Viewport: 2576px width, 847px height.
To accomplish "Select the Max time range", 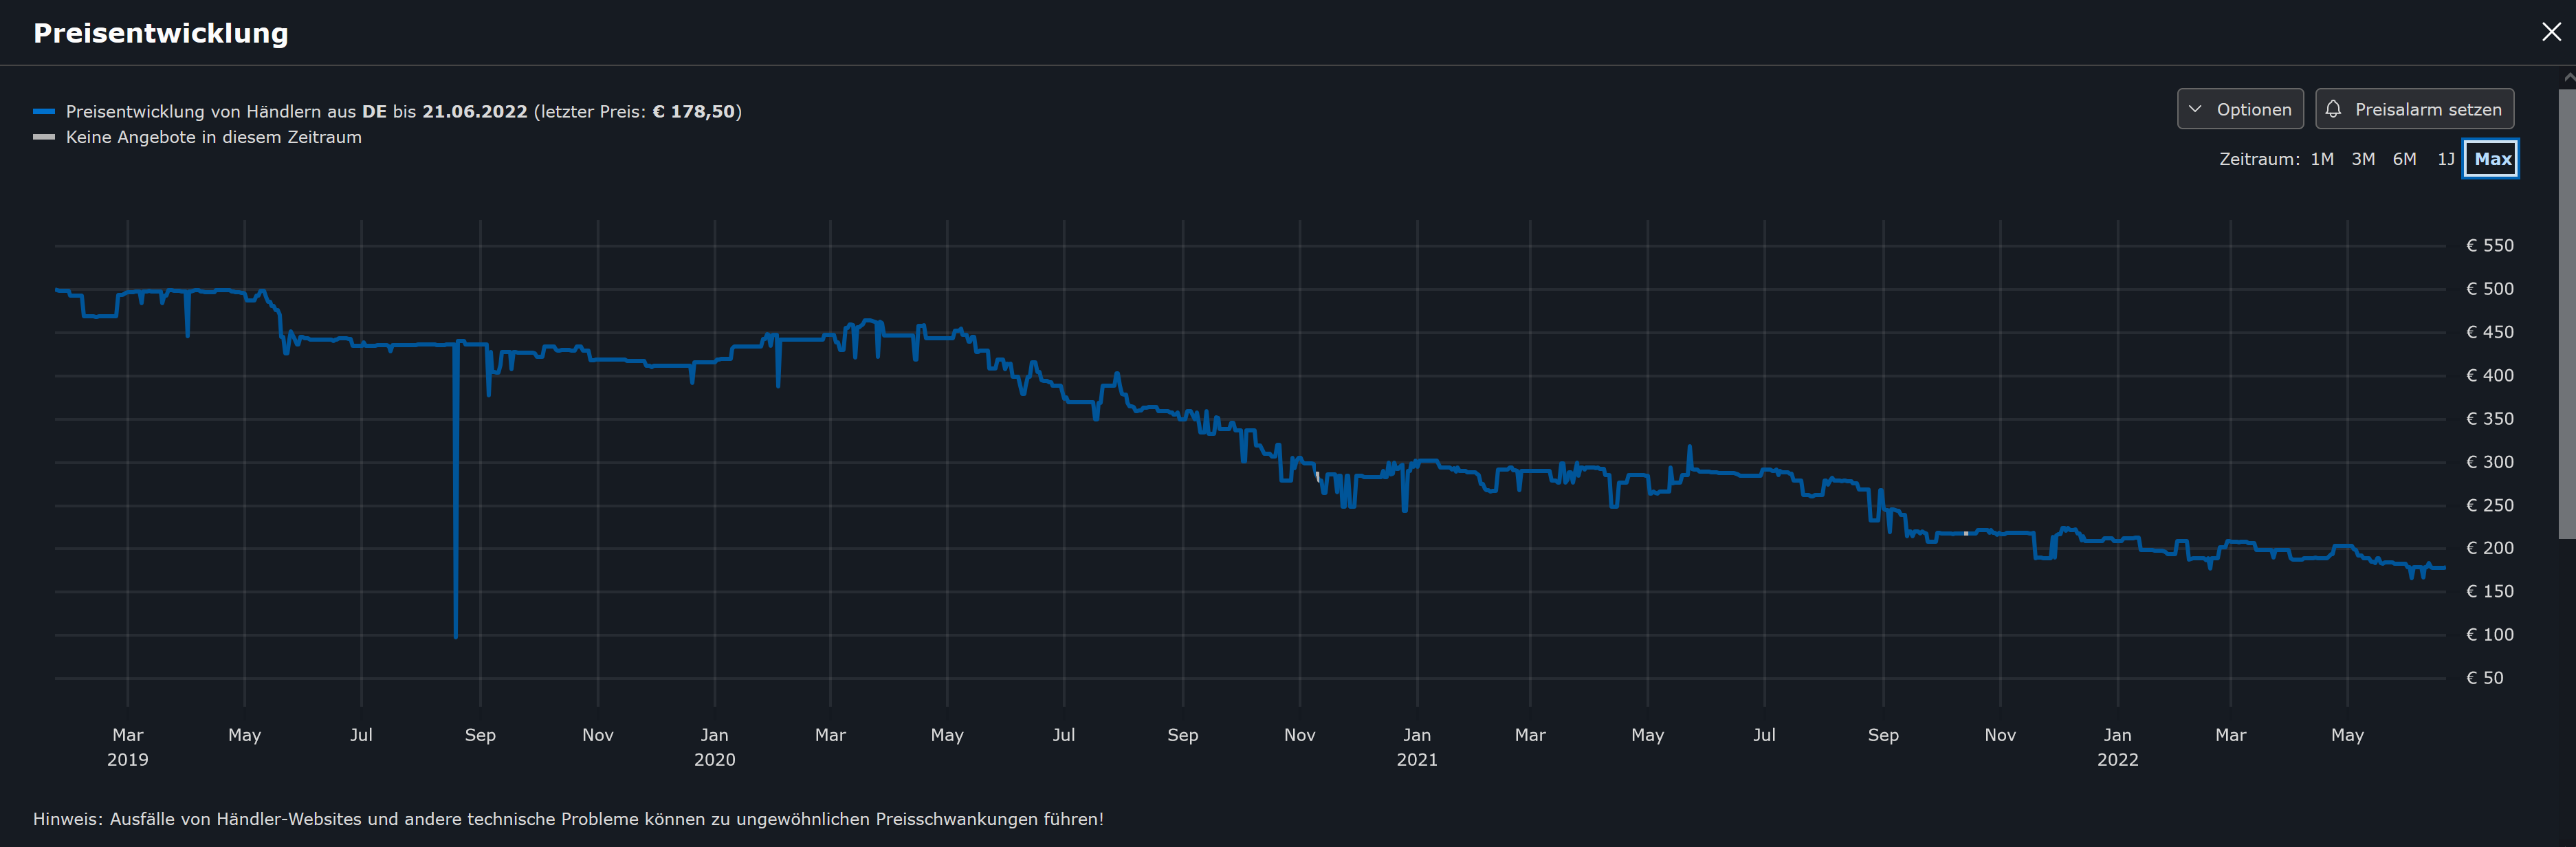I will pyautogui.click(x=2491, y=159).
